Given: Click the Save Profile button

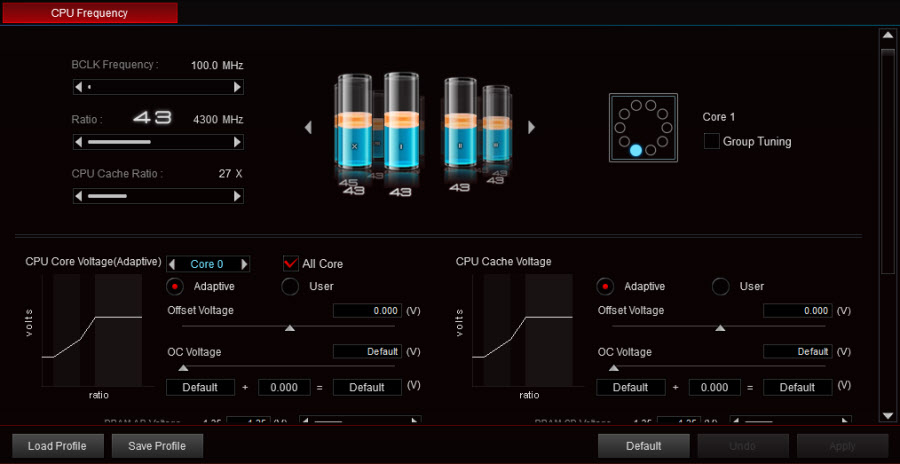Looking at the screenshot, I should [x=157, y=446].
